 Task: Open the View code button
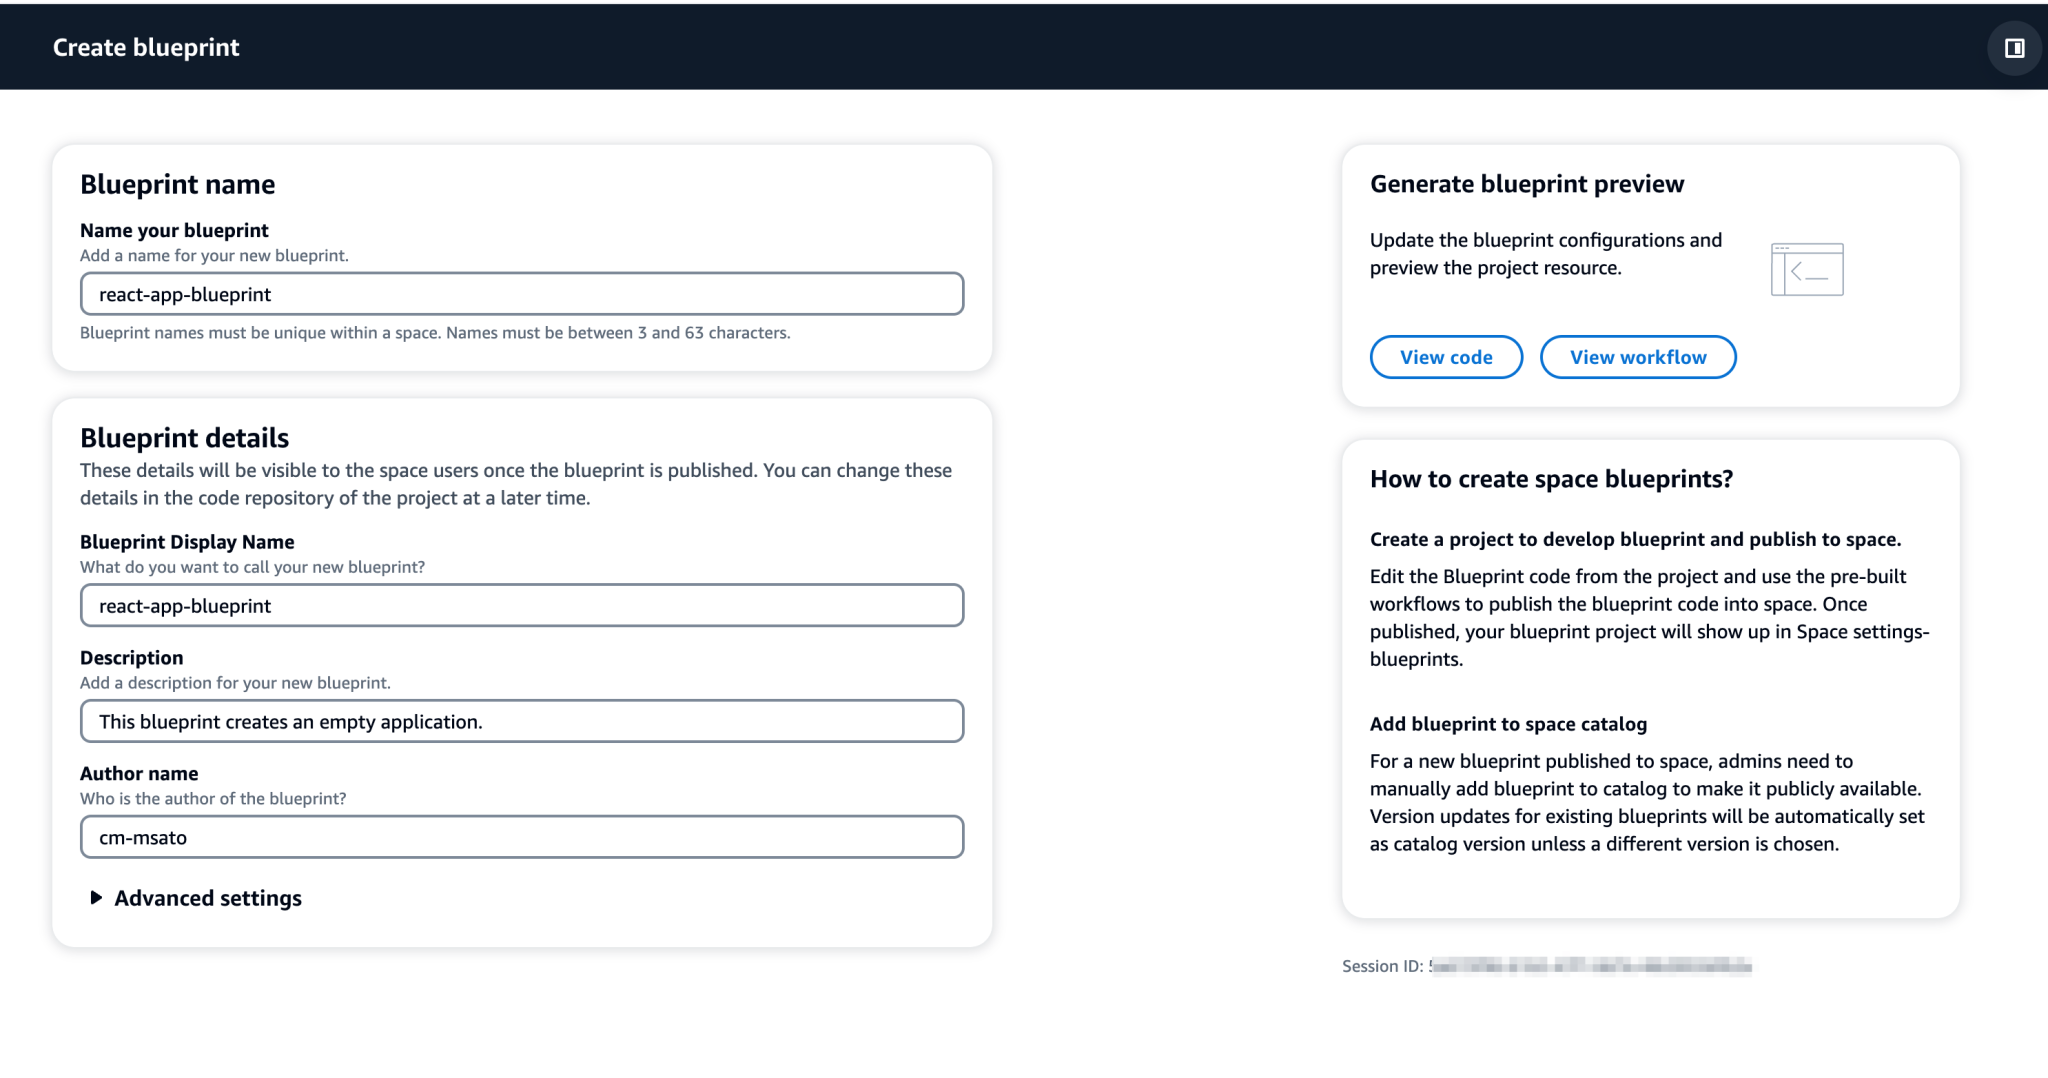pyautogui.click(x=1445, y=357)
